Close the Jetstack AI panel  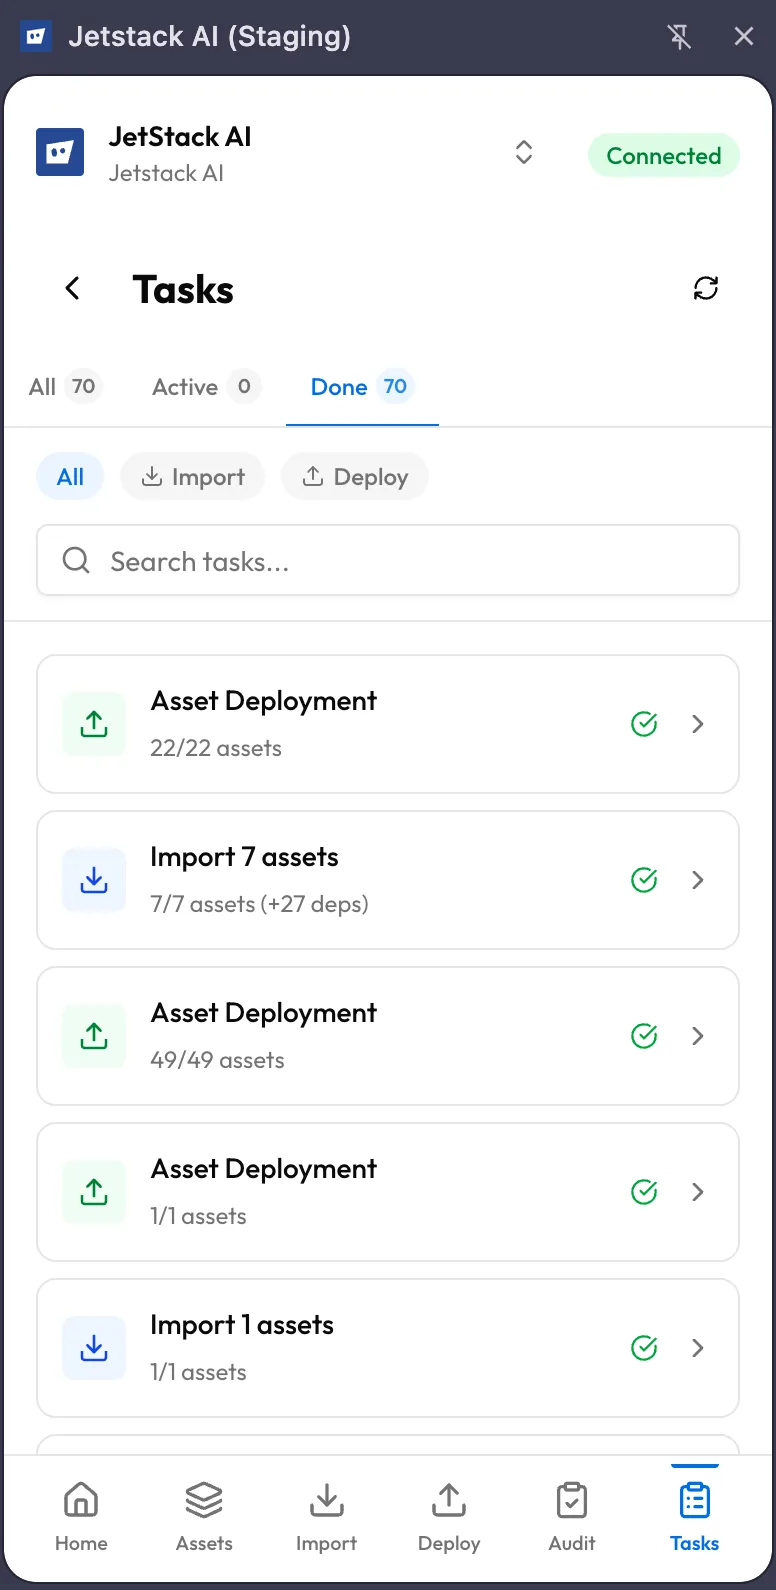[744, 37]
